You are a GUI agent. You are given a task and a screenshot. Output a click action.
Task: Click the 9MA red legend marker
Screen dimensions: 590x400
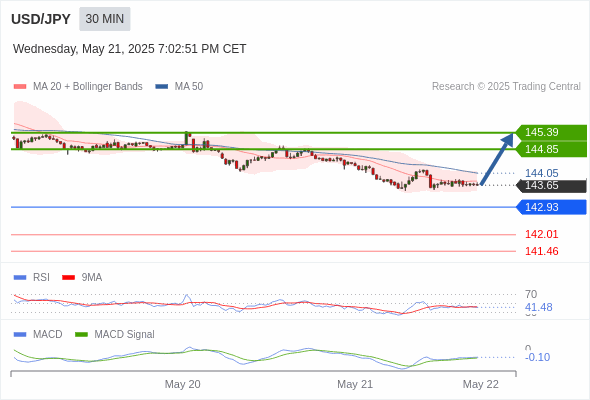[68, 278]
